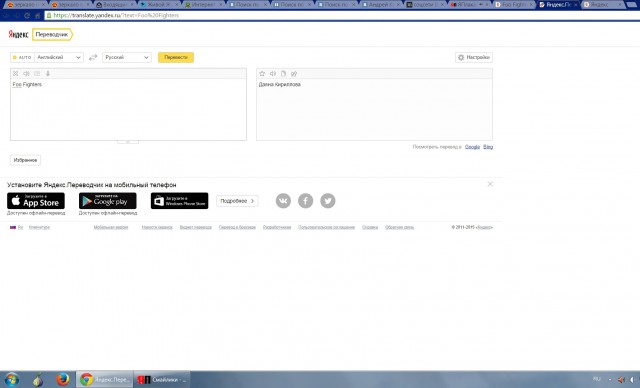Copy the translated text to the clipboard
This screenshot has width=640, height=388.
coord(283,73)
